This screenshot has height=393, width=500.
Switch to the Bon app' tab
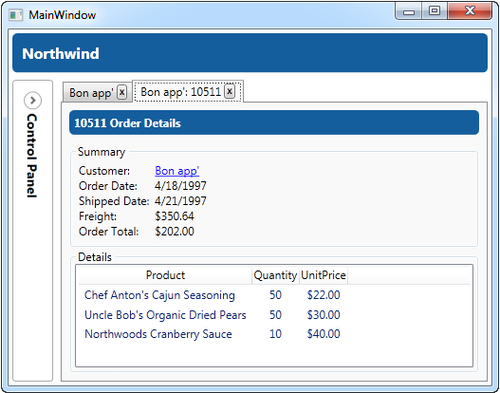click(x=91, y=93)
